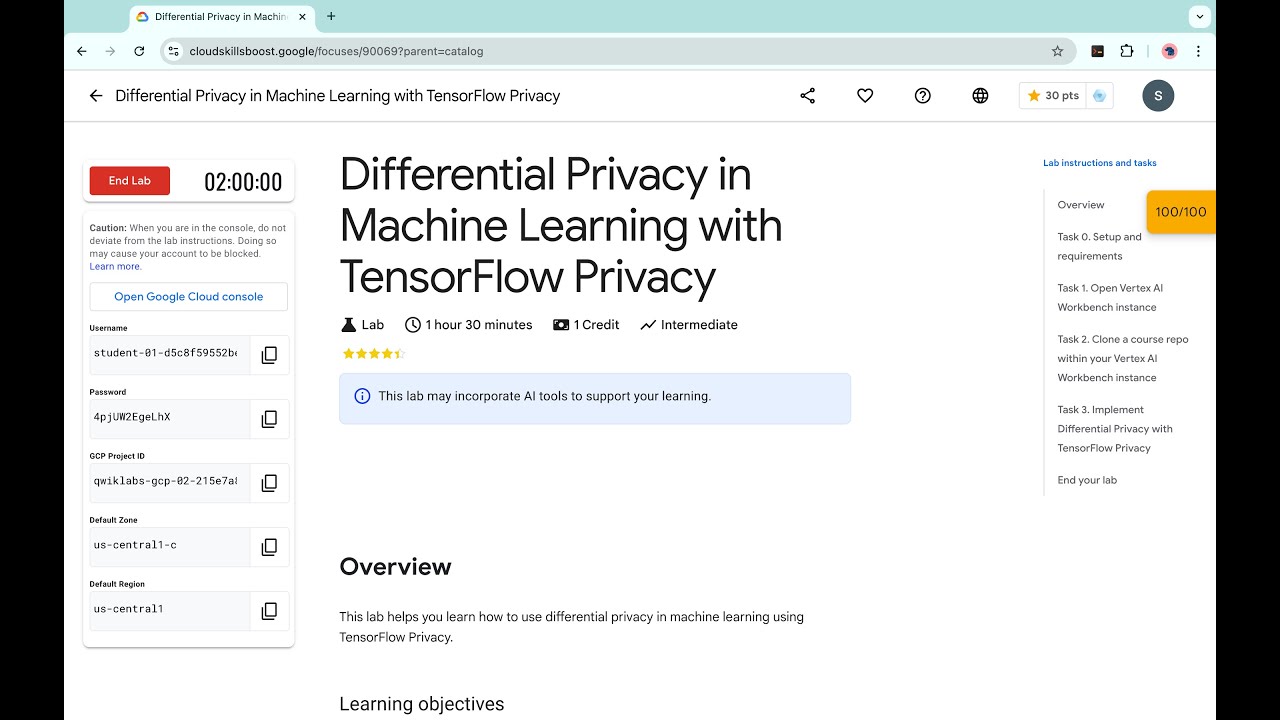The width and height of the screenshot is (1280, 720).
Task: View the 30 pts points badge
Action: 1053,96
